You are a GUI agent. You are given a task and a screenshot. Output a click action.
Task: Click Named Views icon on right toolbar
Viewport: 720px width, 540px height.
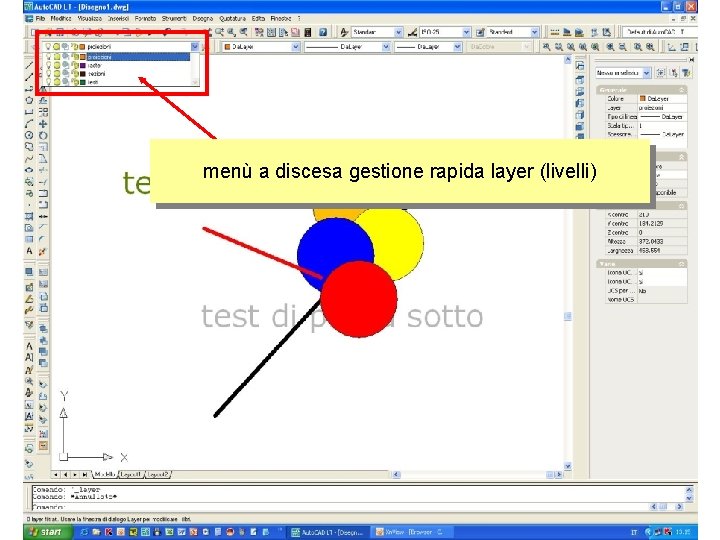[580, 66]
